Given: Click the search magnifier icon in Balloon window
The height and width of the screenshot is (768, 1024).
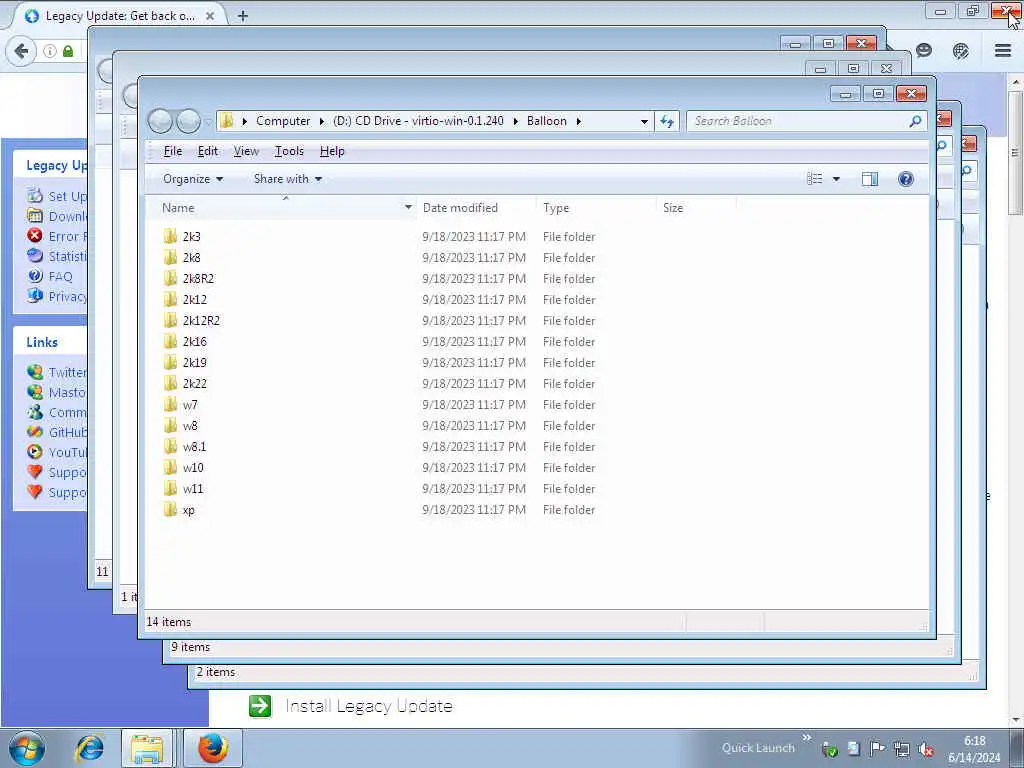Looking at the screenshot, I should click(916, 121).
